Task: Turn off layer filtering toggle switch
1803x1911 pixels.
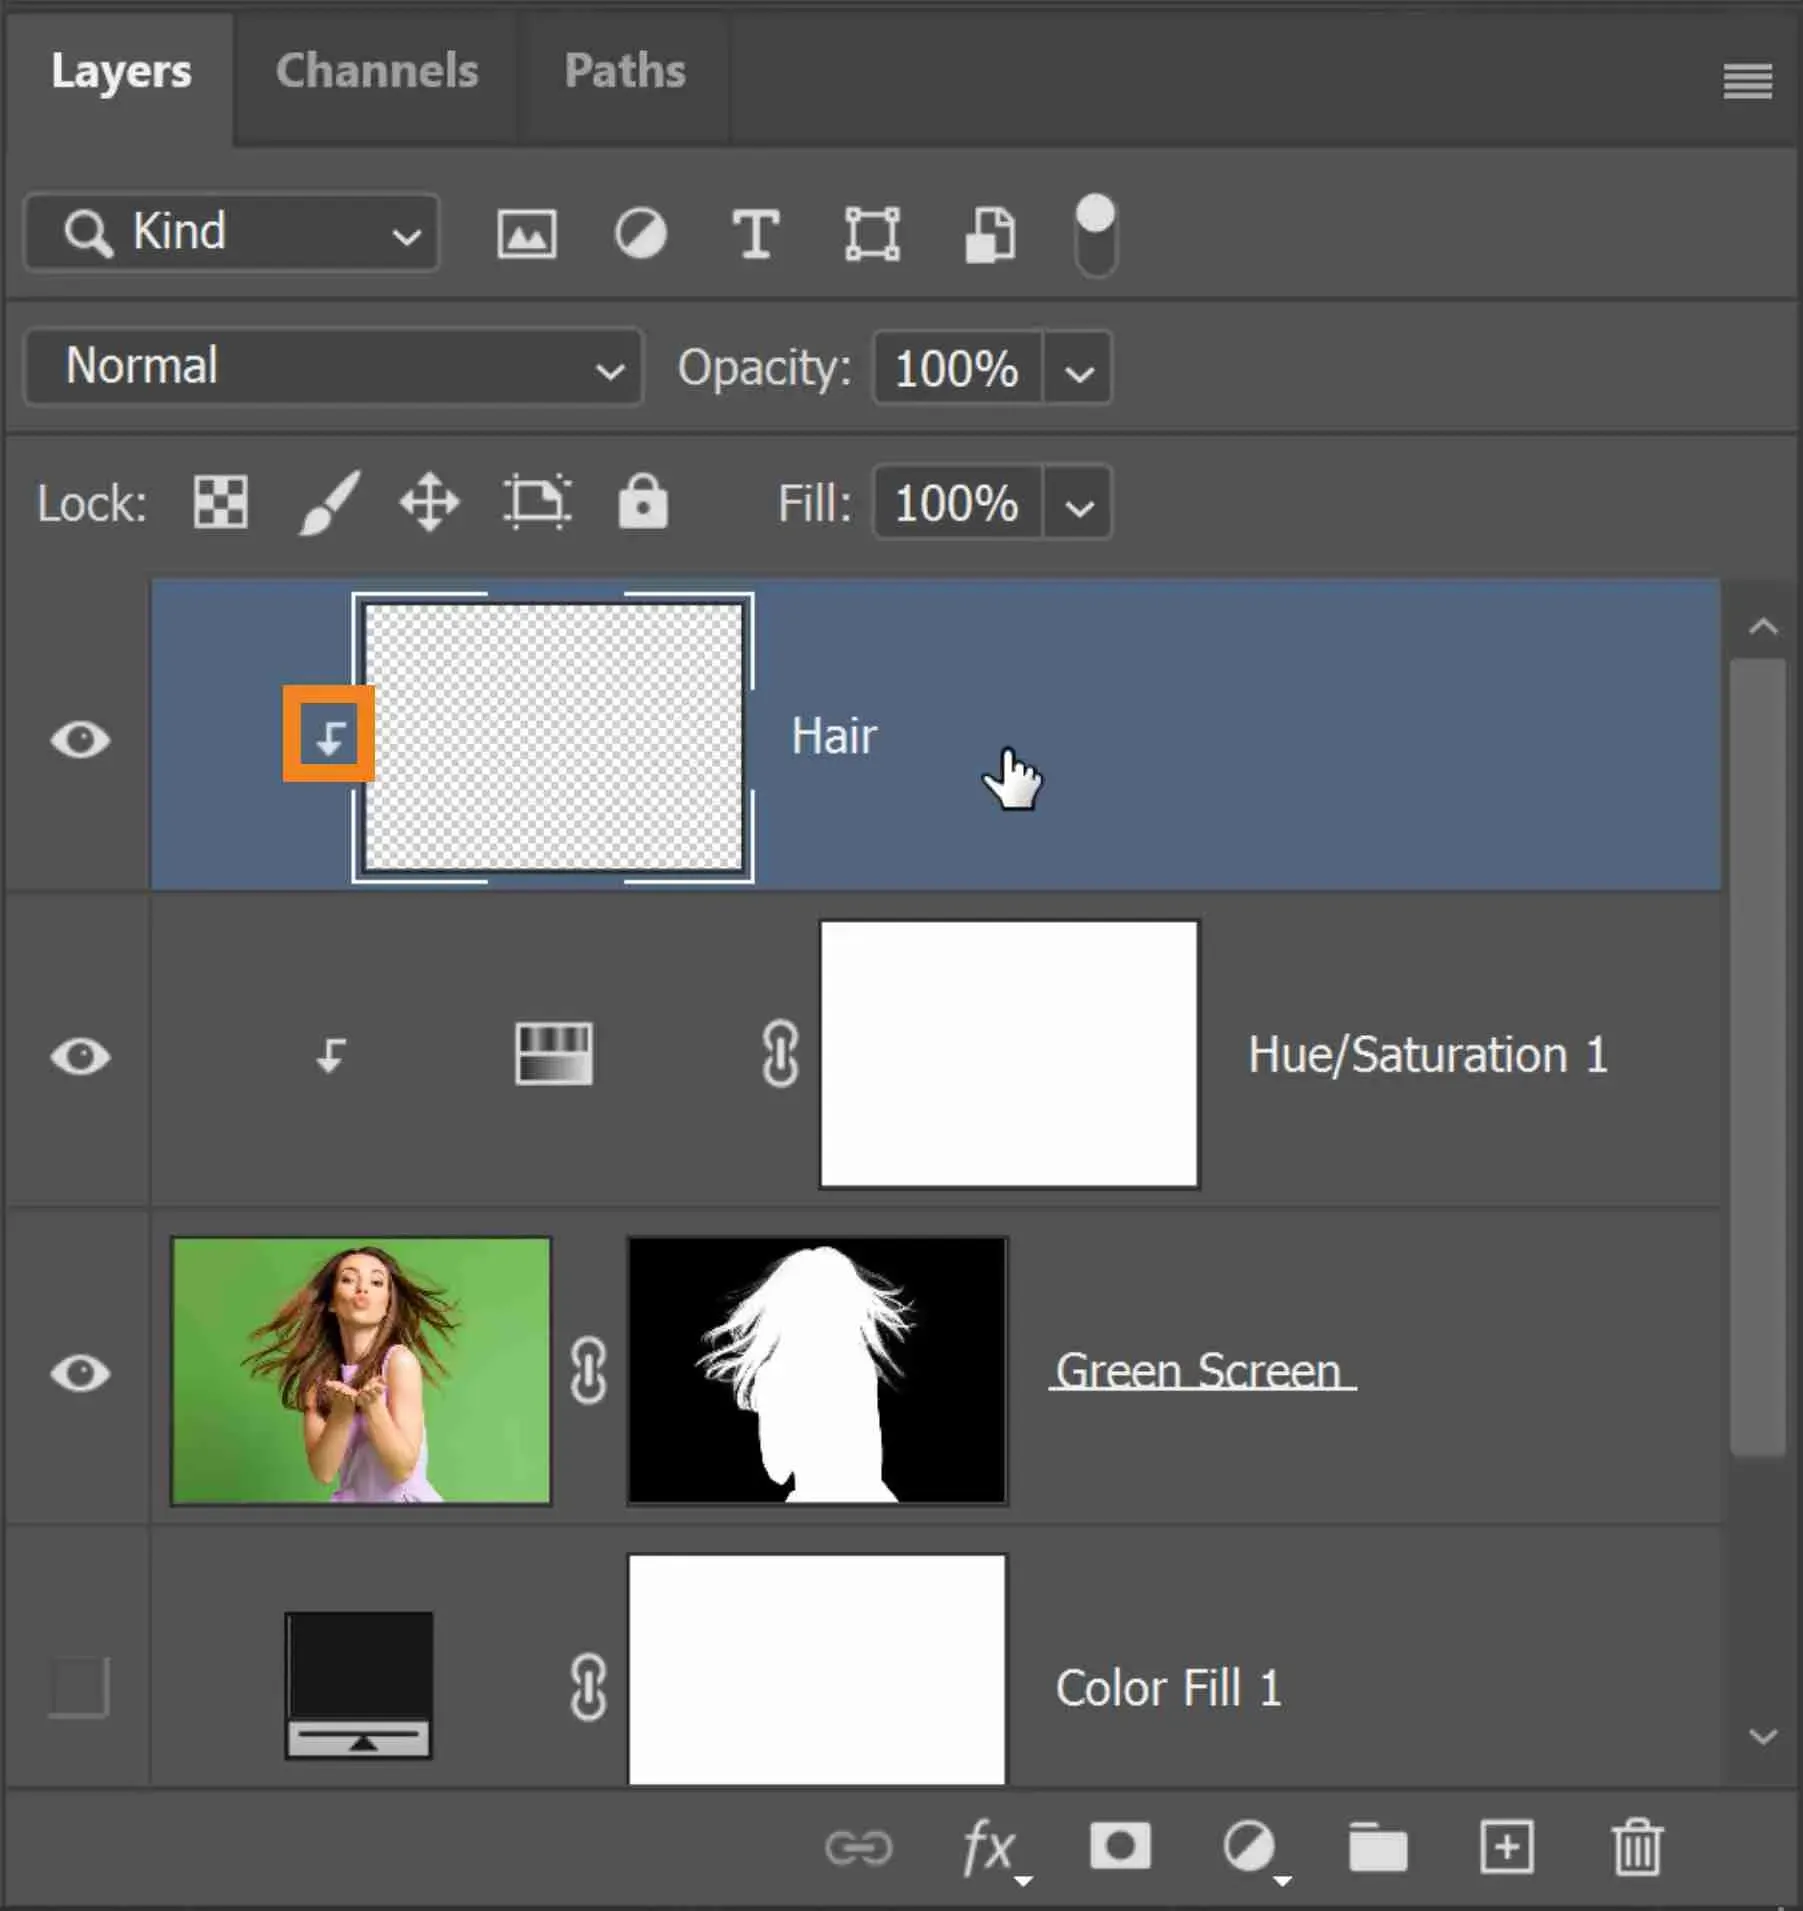Action: pyautogui.click(x=1095, y=235)
